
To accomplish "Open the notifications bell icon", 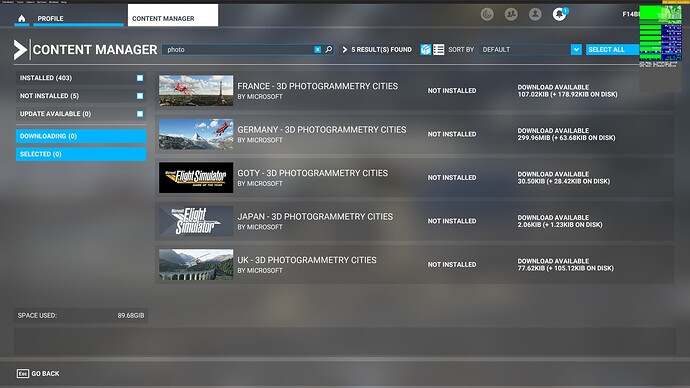I will pyautogui.click(x=559, y=15).
